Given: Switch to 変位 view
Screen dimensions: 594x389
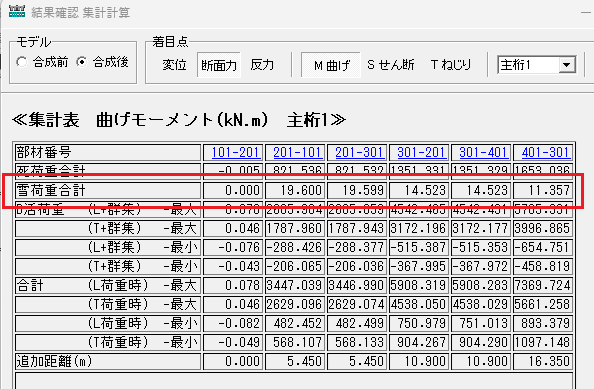Looking at the screenshot, I should [174, 65].
